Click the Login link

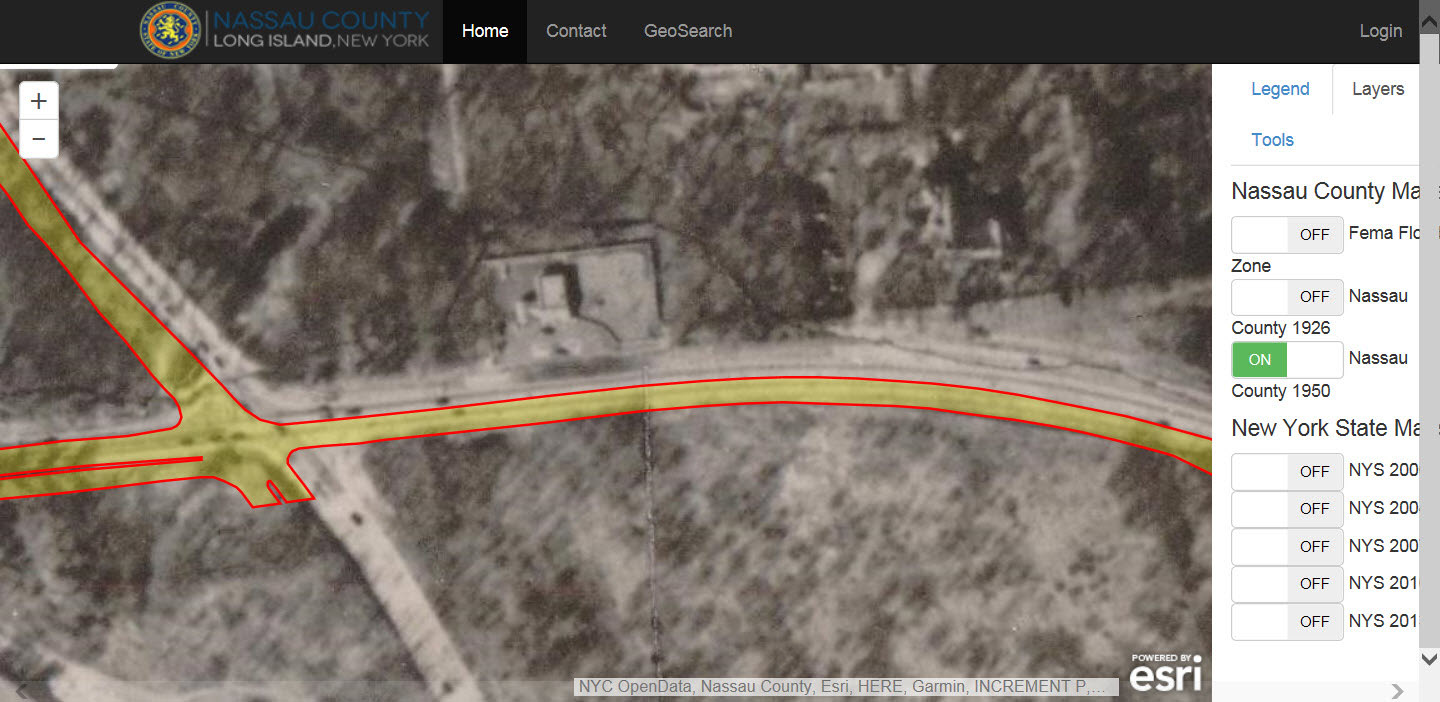1380,31
